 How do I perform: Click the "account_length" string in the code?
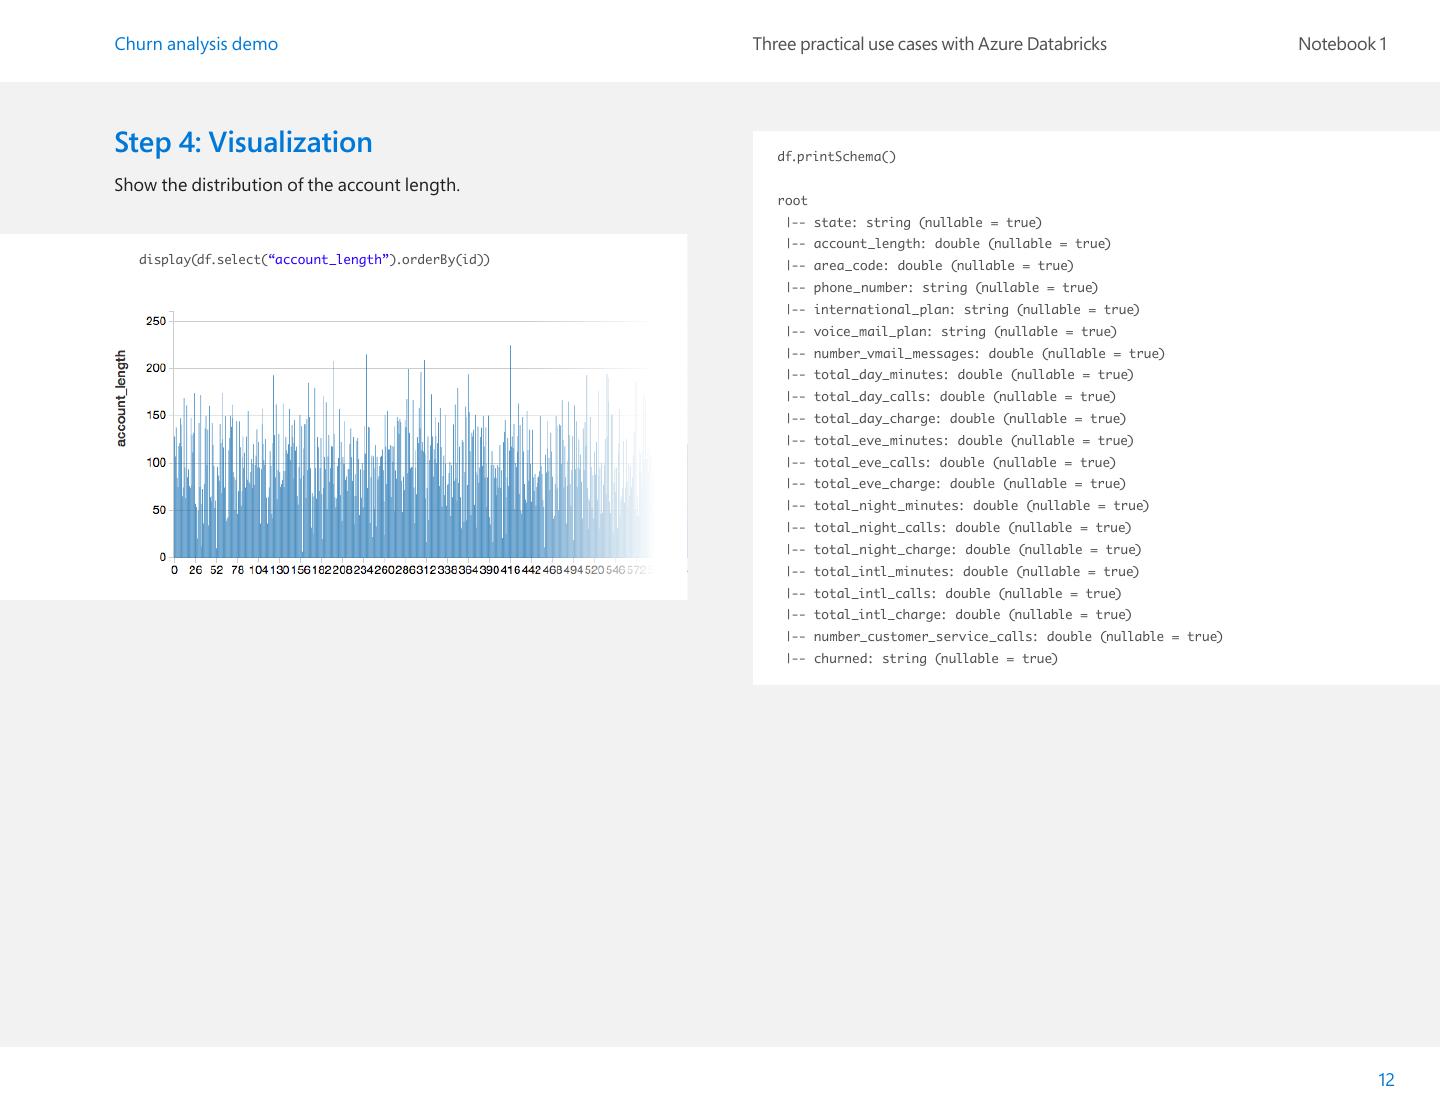click(328, 260)
